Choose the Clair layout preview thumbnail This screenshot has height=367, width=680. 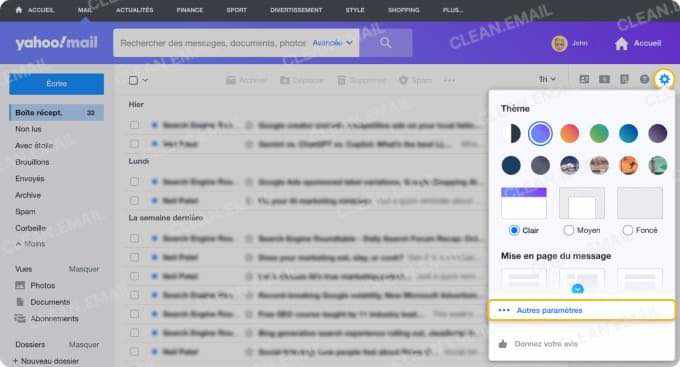pyautogui.click(x=524, y=203)
